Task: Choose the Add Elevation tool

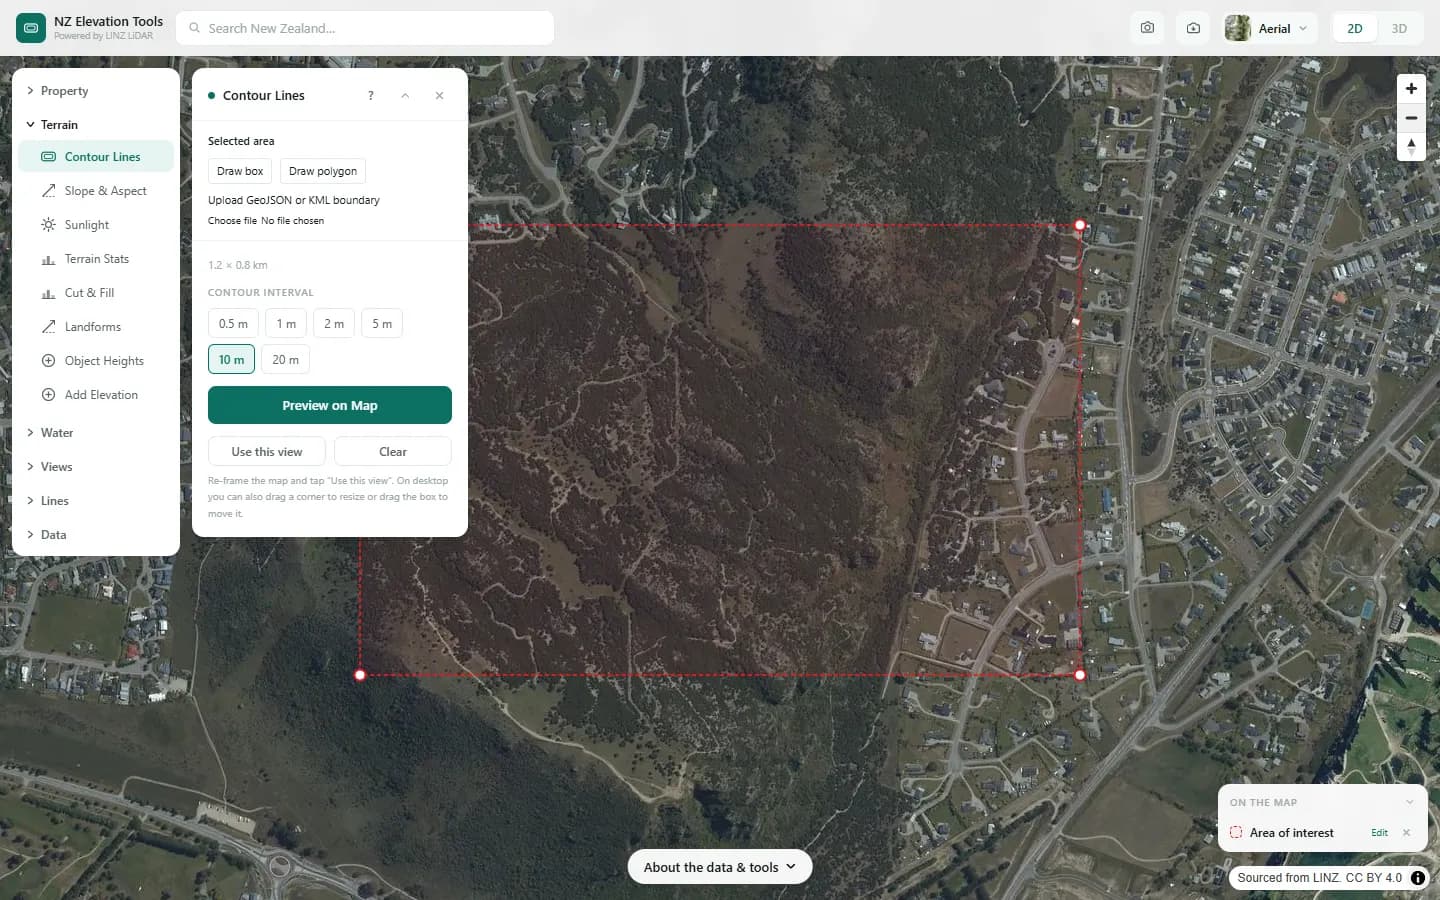Action: (x=96, y=395)
